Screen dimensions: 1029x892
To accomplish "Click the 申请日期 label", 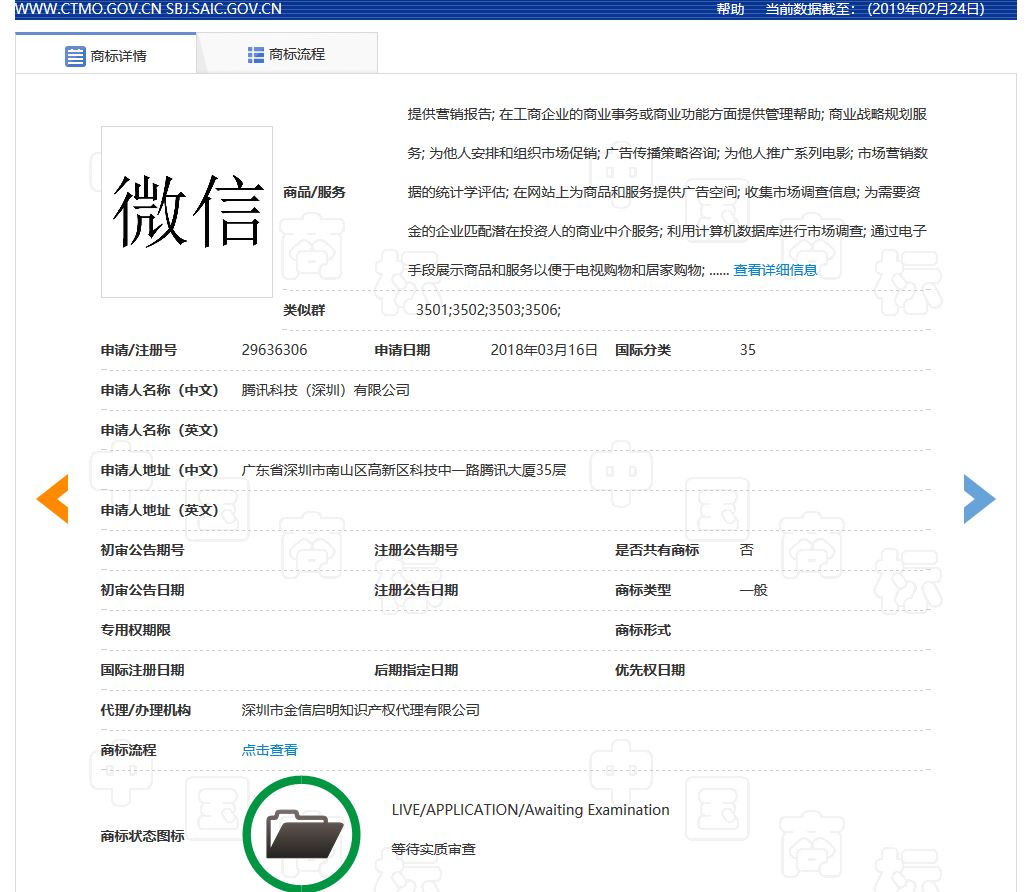I will pyautogui.click(x=402, y=350).
